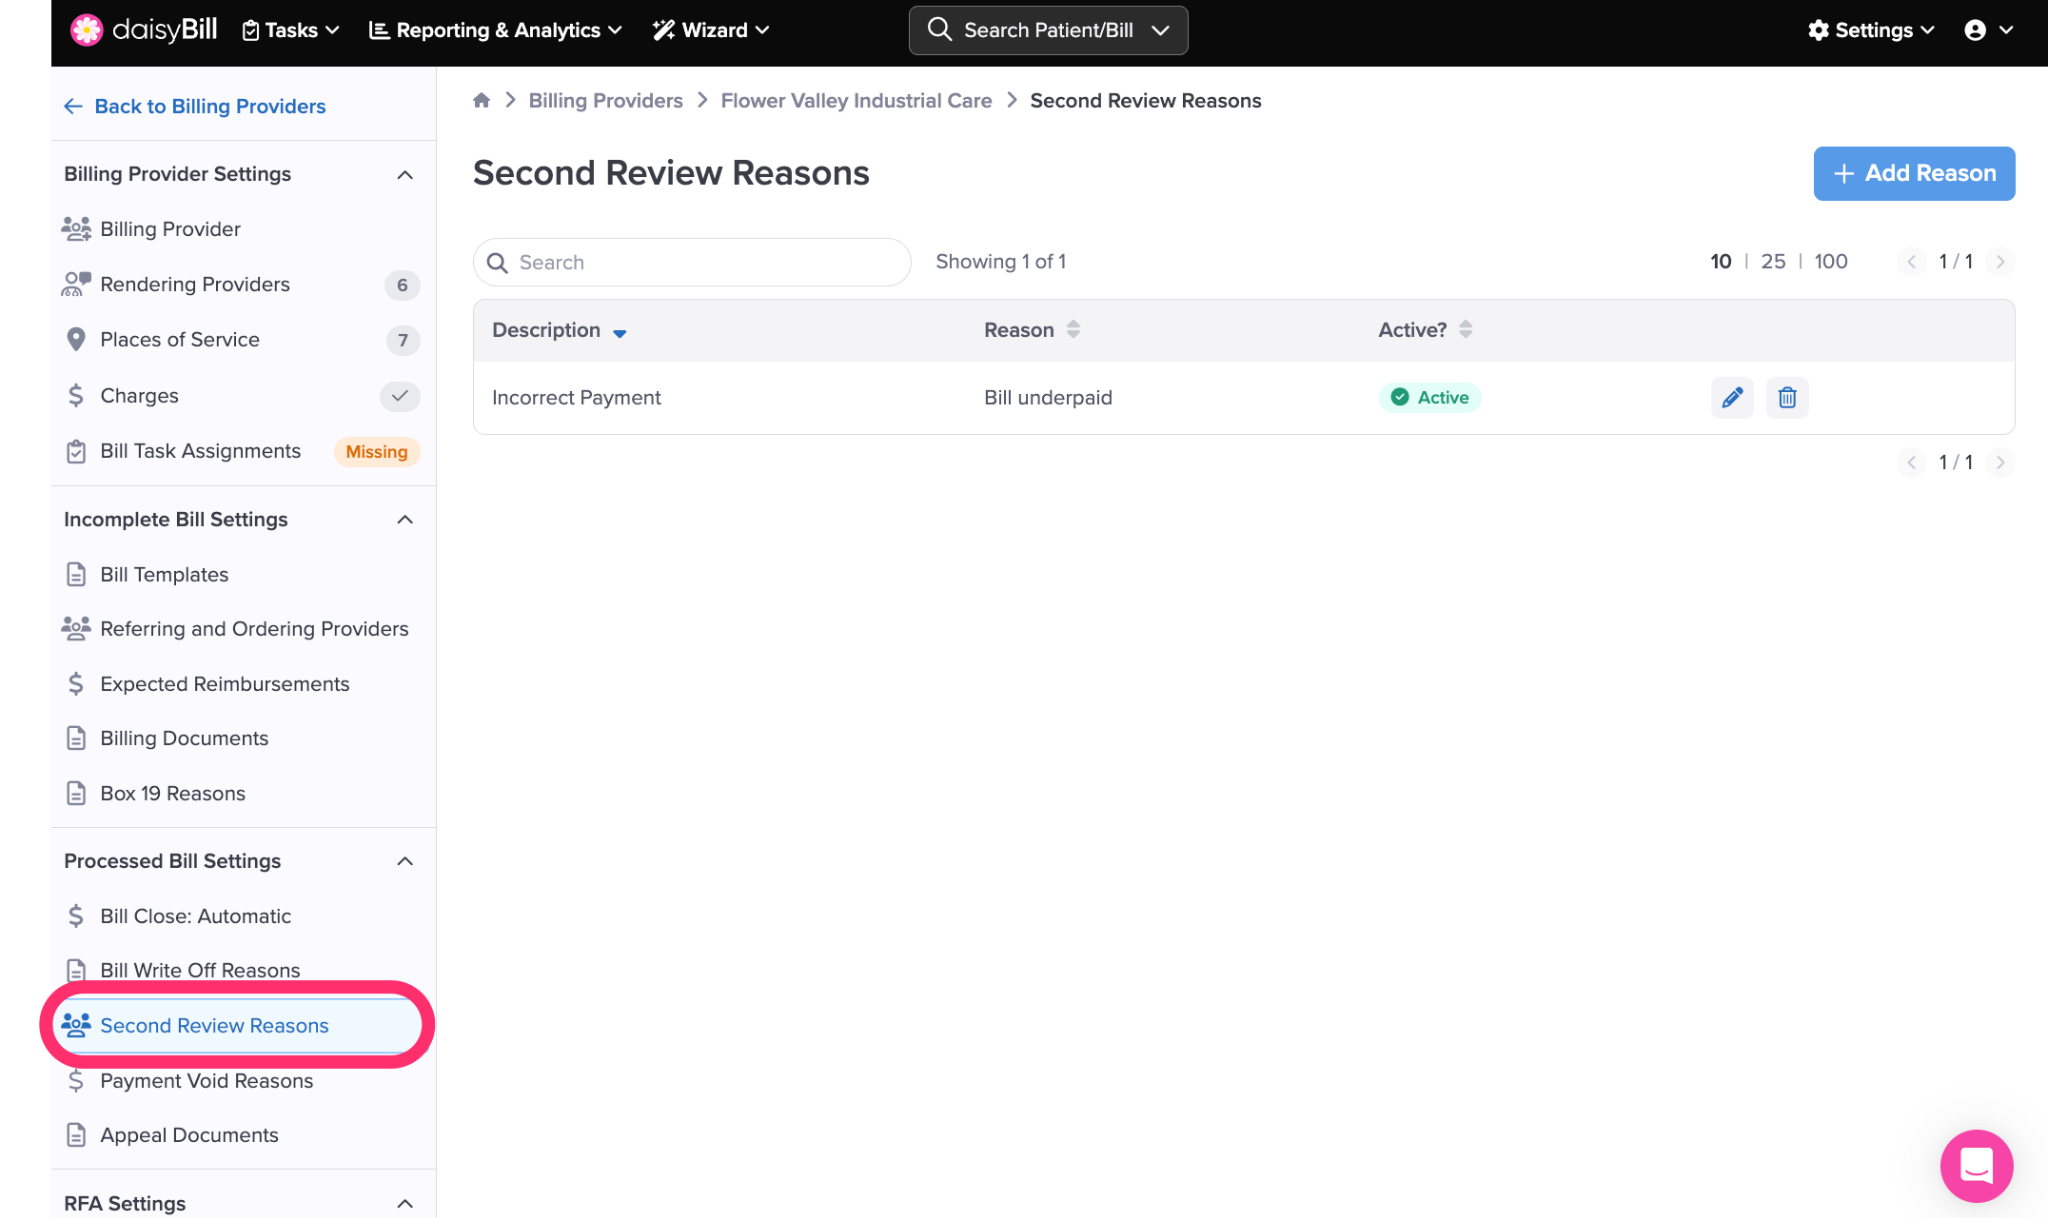2048x1218 pixels.
Task: Open Rendering Providers in sidebar
Action: (x=195, y=285)
